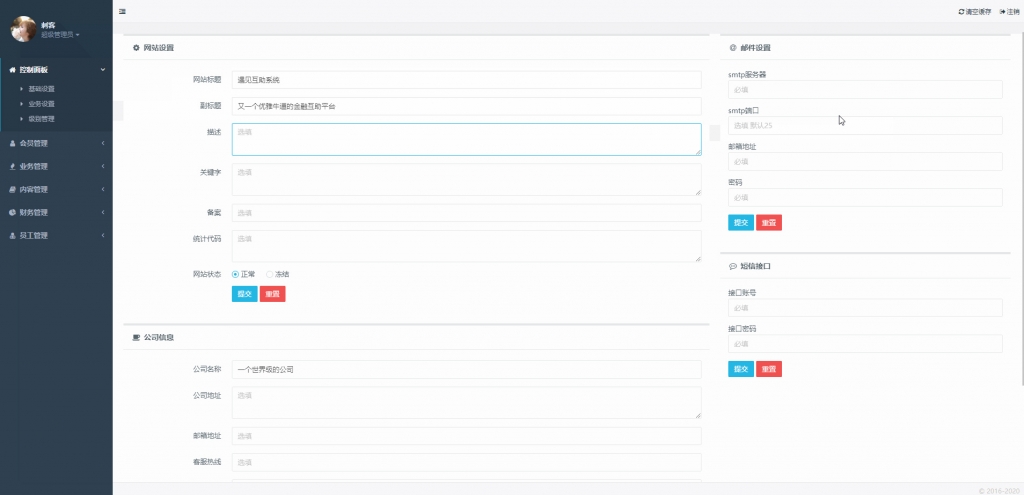This screenshot has width=1024, height=495.
Task: Open the 基础设置 submenu item
Action: 42,88
